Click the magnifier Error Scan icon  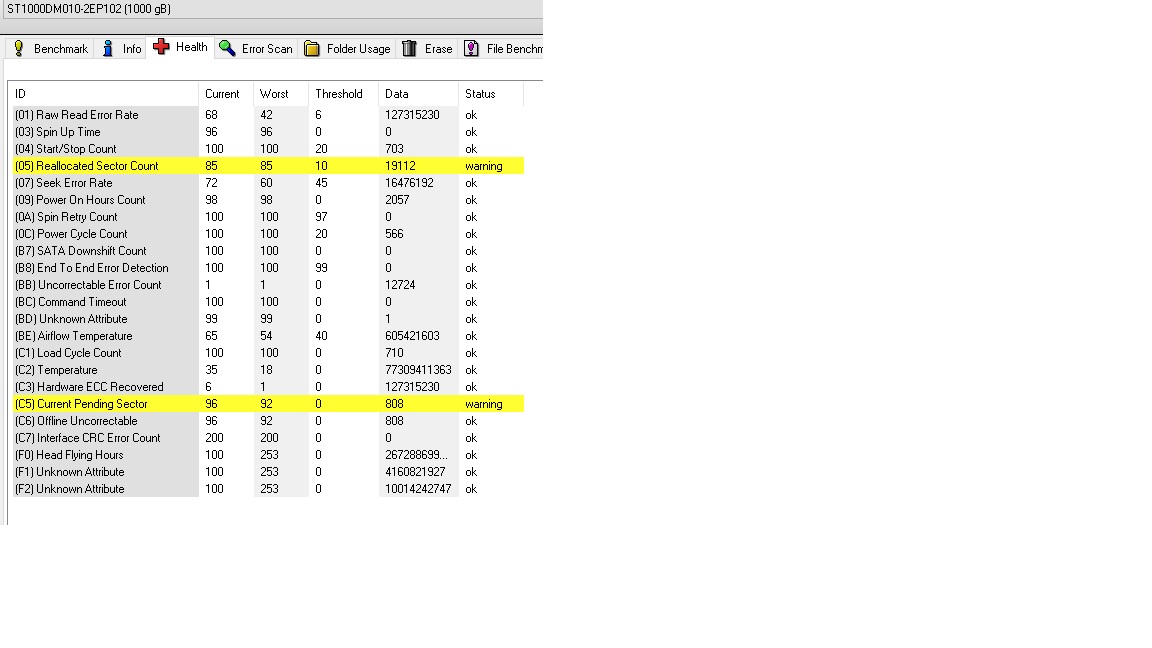pos(228,48)
